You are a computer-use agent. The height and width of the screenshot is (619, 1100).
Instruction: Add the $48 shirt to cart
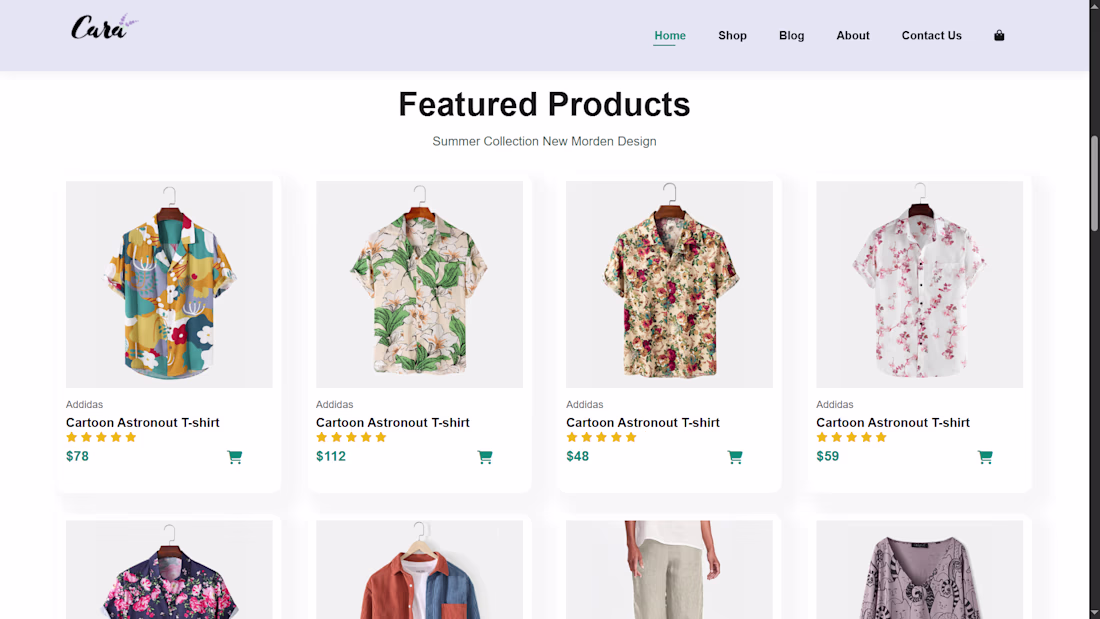pyautogui.click(x=735, y=457)
